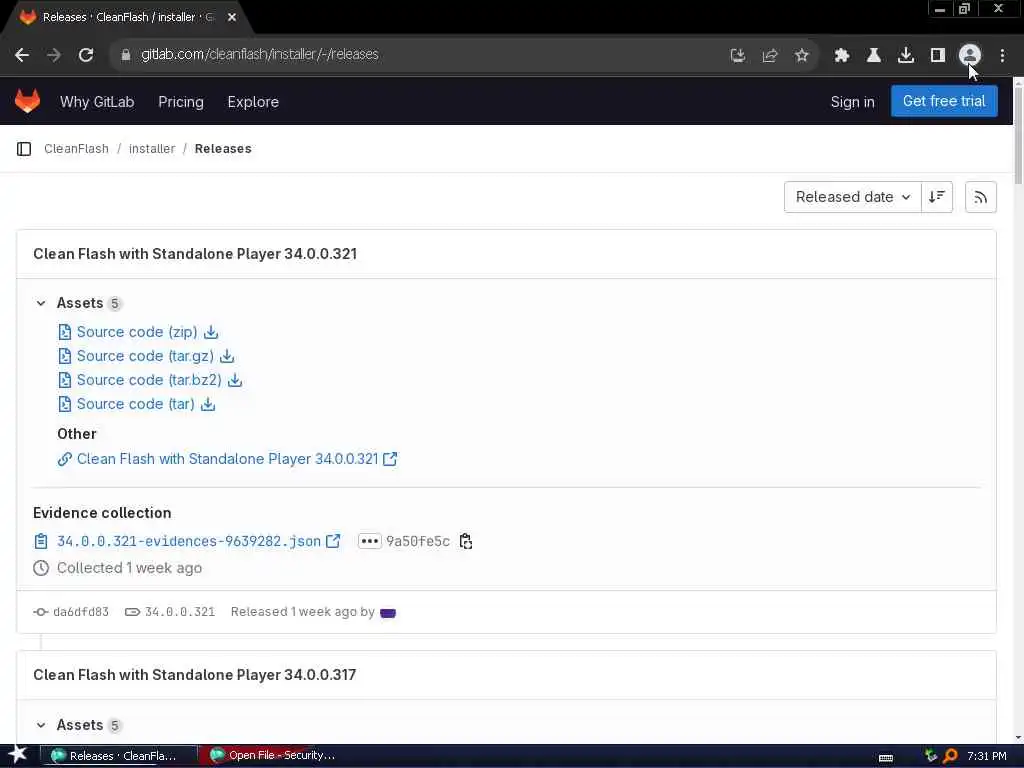Click Sign in

852,102
